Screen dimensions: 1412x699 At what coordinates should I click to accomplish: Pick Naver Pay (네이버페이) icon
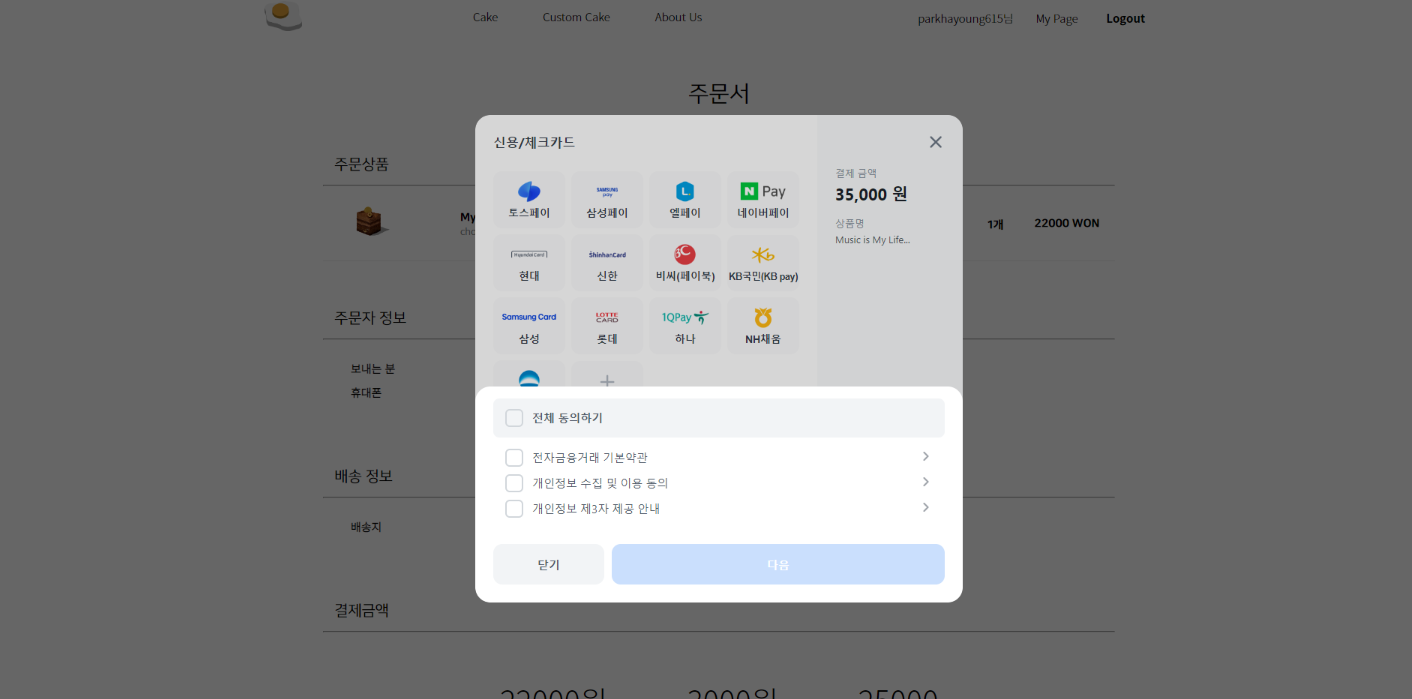763,199
